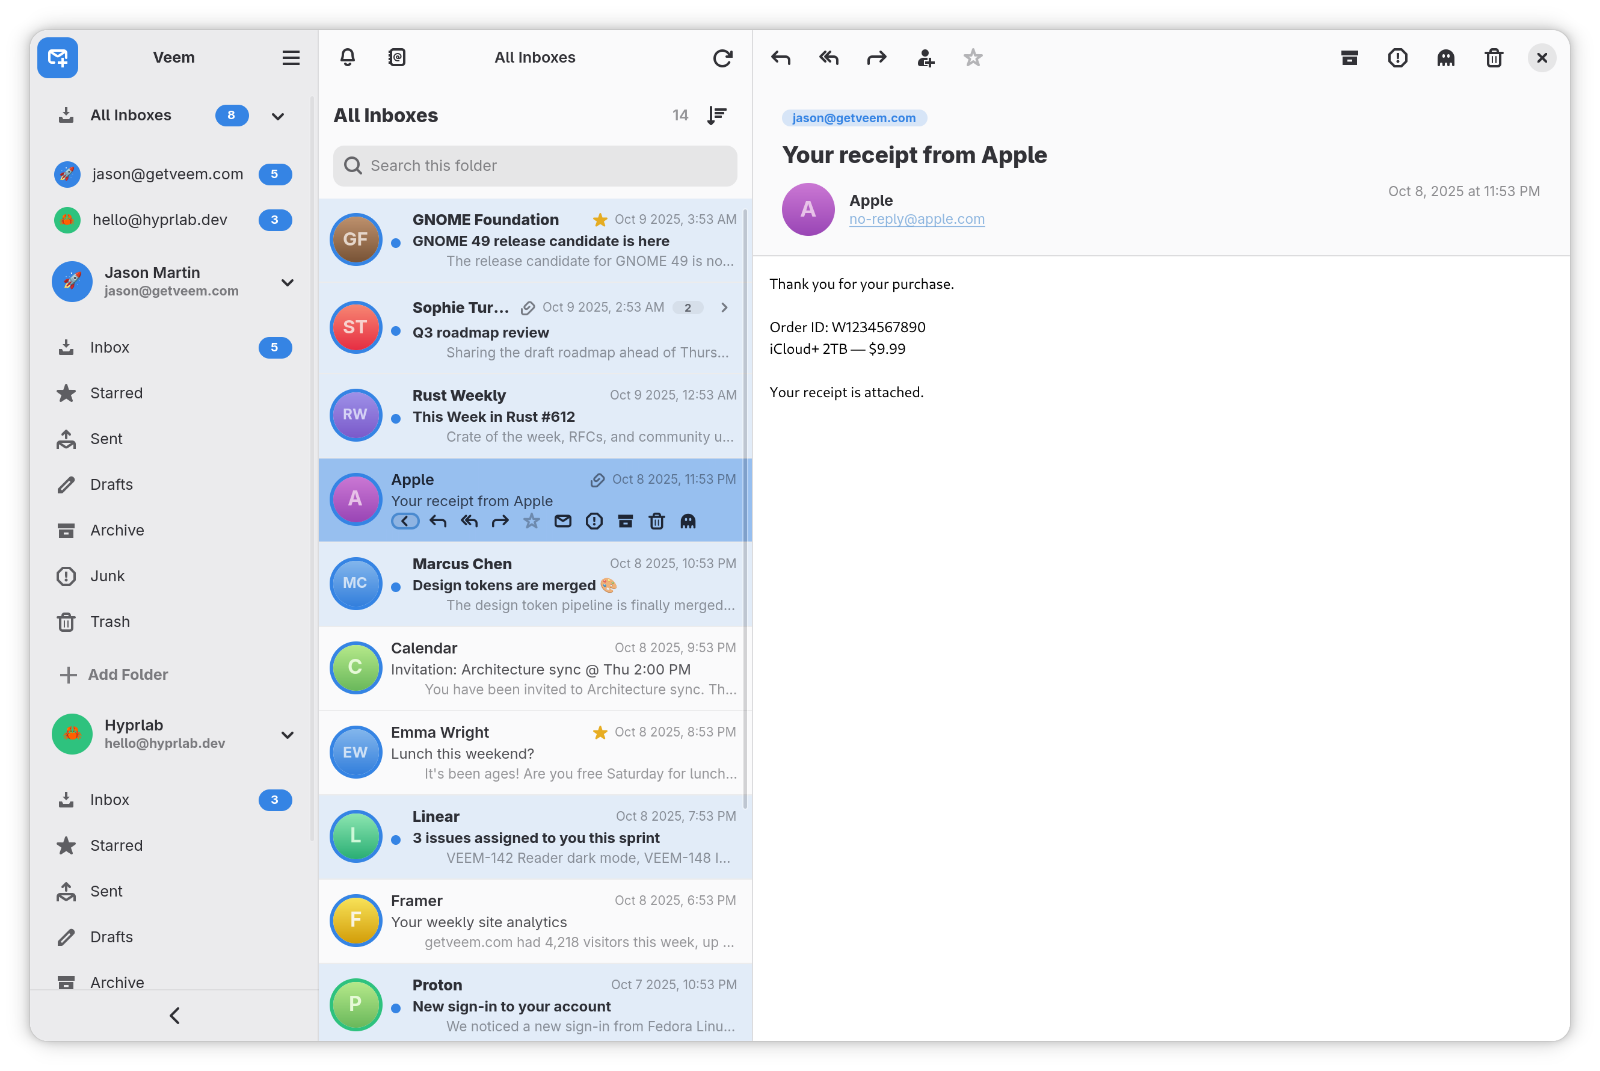
Task: Collapse the Apple row quick actions chevron
Action: coord(405,521)
